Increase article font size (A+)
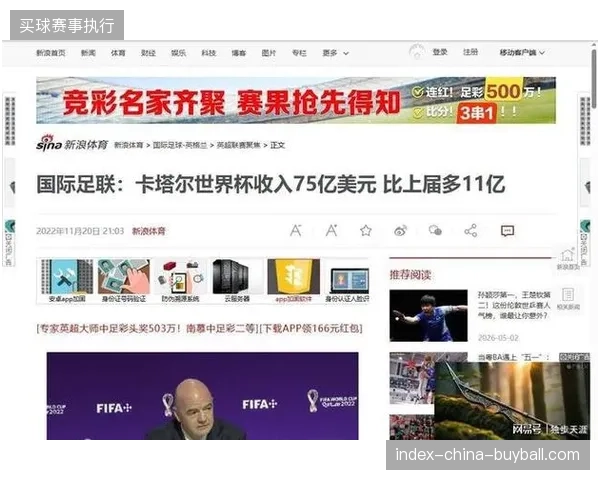The height and width of the screenshot is (480, 600). [331, 230]
